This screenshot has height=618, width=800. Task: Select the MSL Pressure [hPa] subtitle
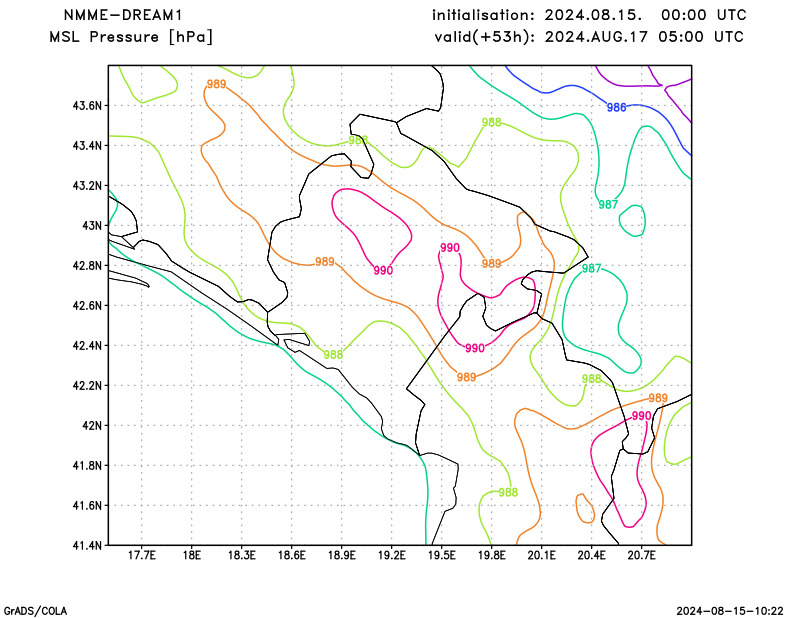coord(131,37)
